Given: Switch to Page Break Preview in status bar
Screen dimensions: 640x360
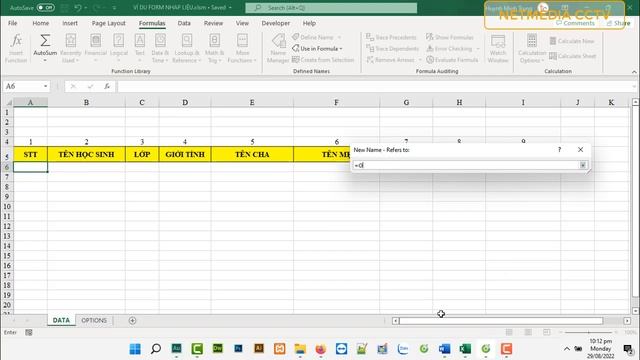Looking at the screenshot, I should [547, 332].
